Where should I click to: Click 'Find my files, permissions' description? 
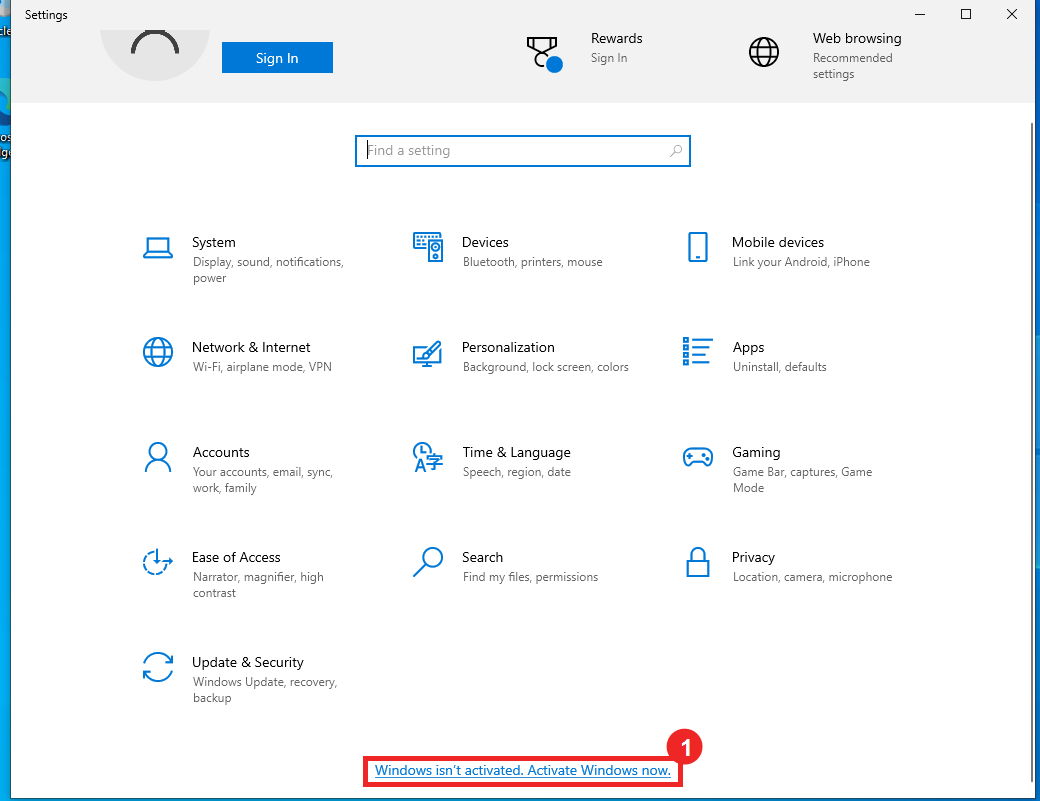point(531,577)
